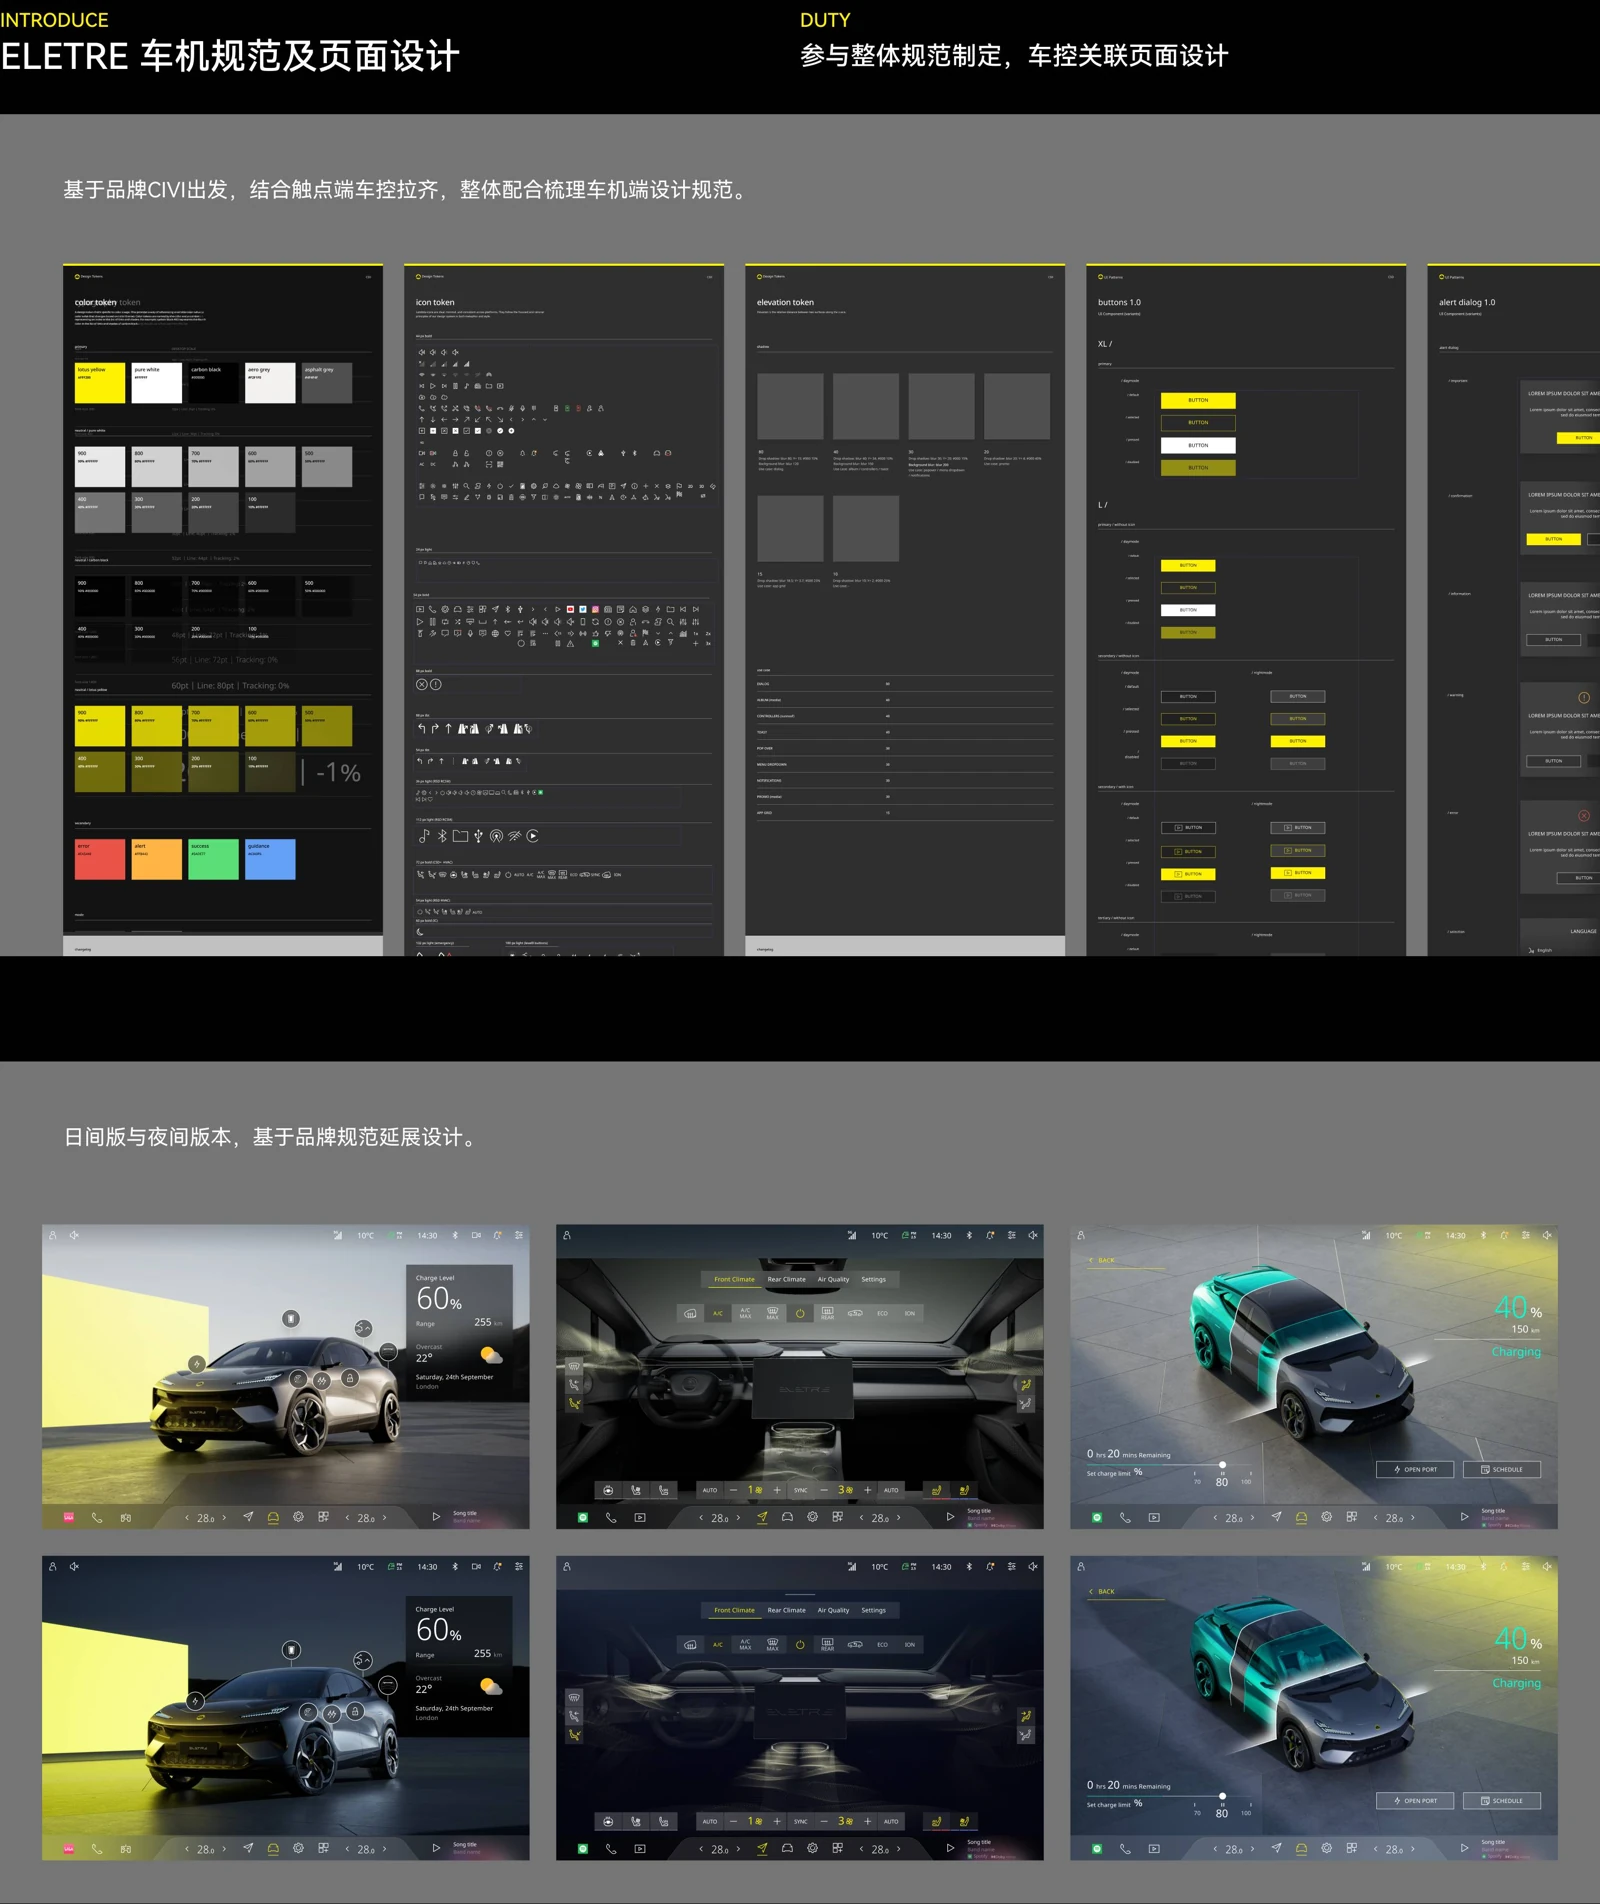Open phone from daytime home screen bottom bar
The width and height of the screenshot is (1600, 1904).
pos(97,1517)
